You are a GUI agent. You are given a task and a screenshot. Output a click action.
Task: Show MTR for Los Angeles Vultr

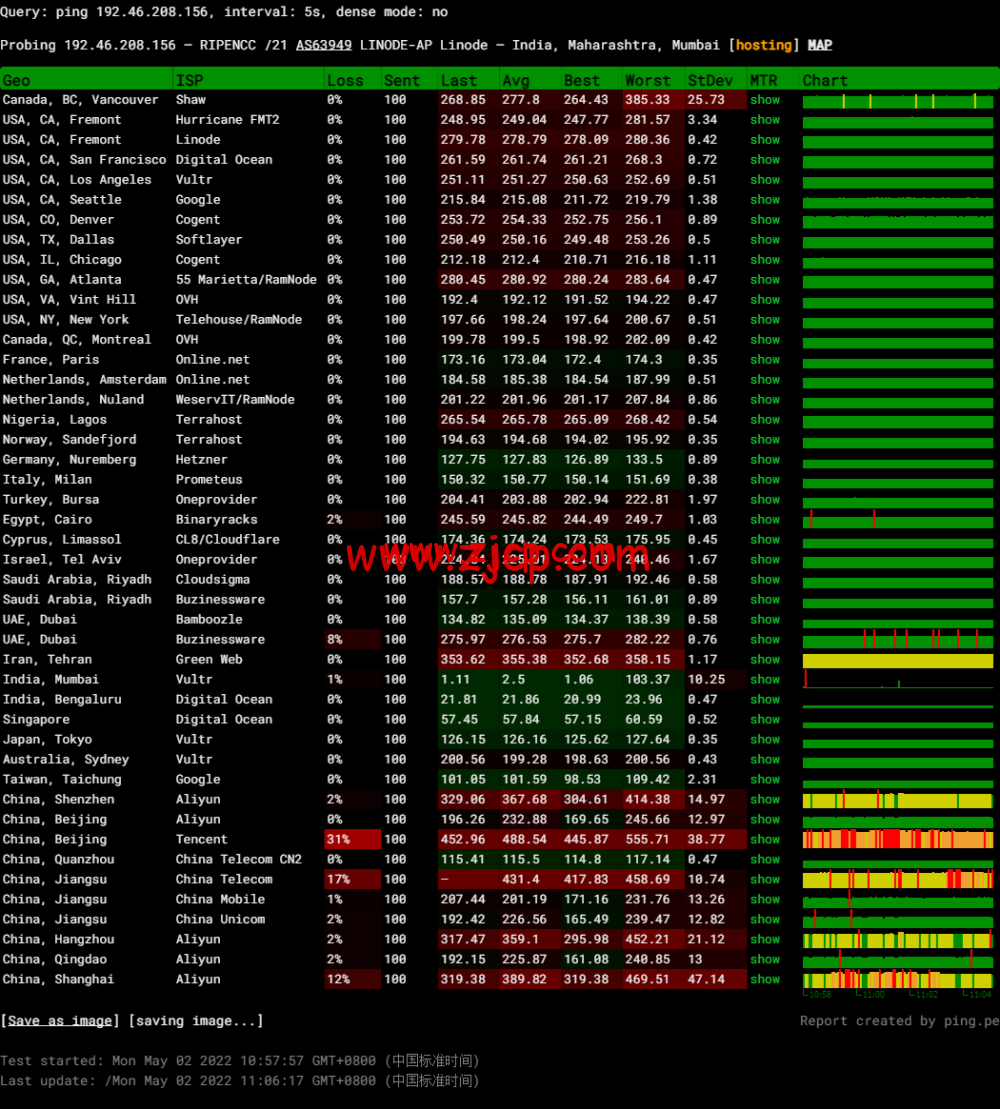pos(765,180)
